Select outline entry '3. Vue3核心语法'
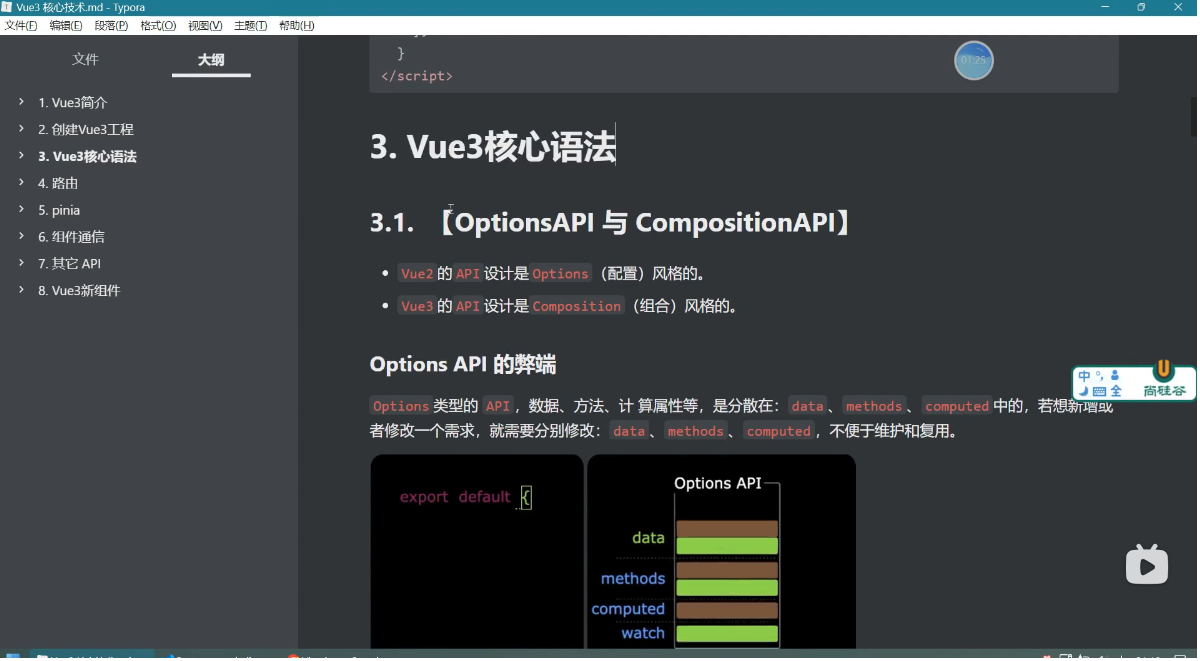 click(87, 157)
